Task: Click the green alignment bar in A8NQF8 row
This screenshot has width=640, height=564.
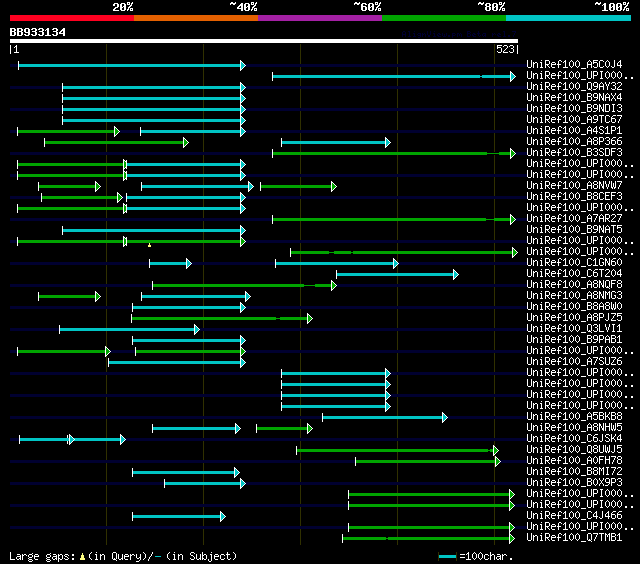Action: (244, 286)
